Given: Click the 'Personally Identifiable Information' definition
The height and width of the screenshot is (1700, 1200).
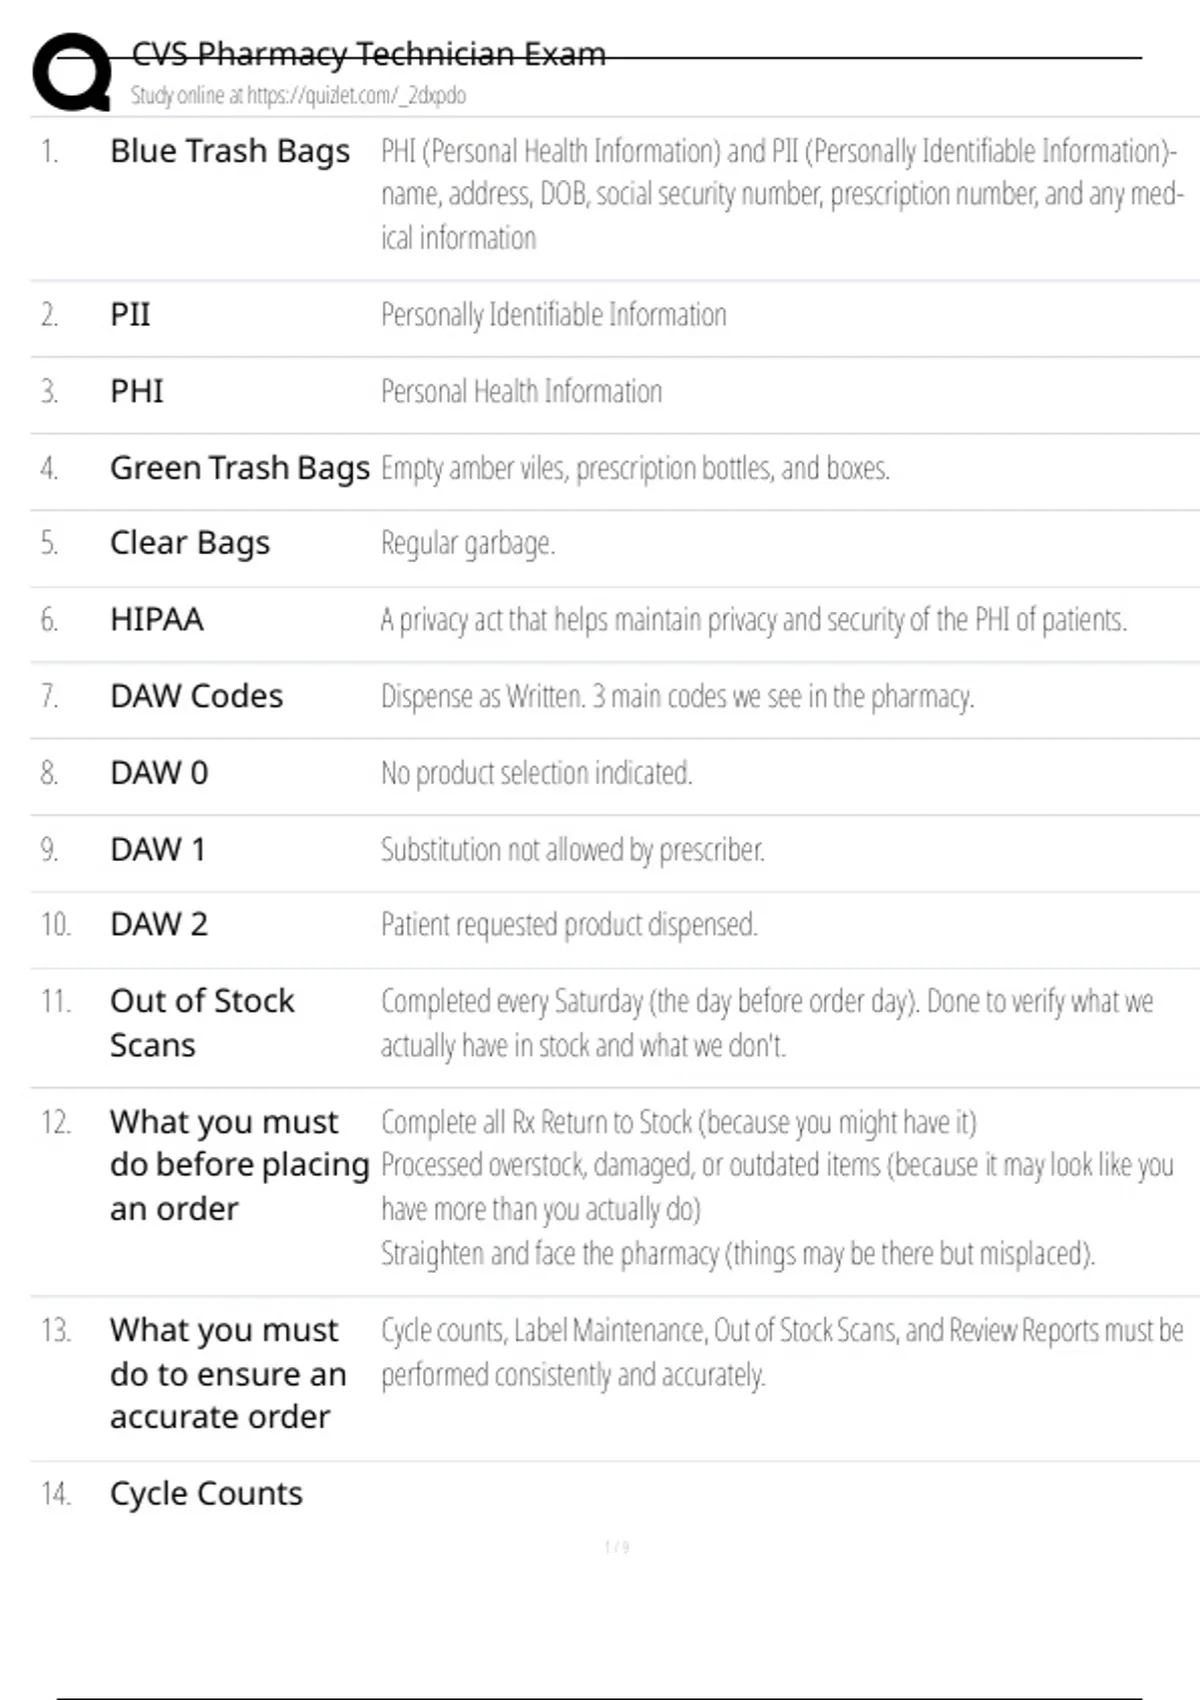Looking at the screenshot, I should [553, 315].
